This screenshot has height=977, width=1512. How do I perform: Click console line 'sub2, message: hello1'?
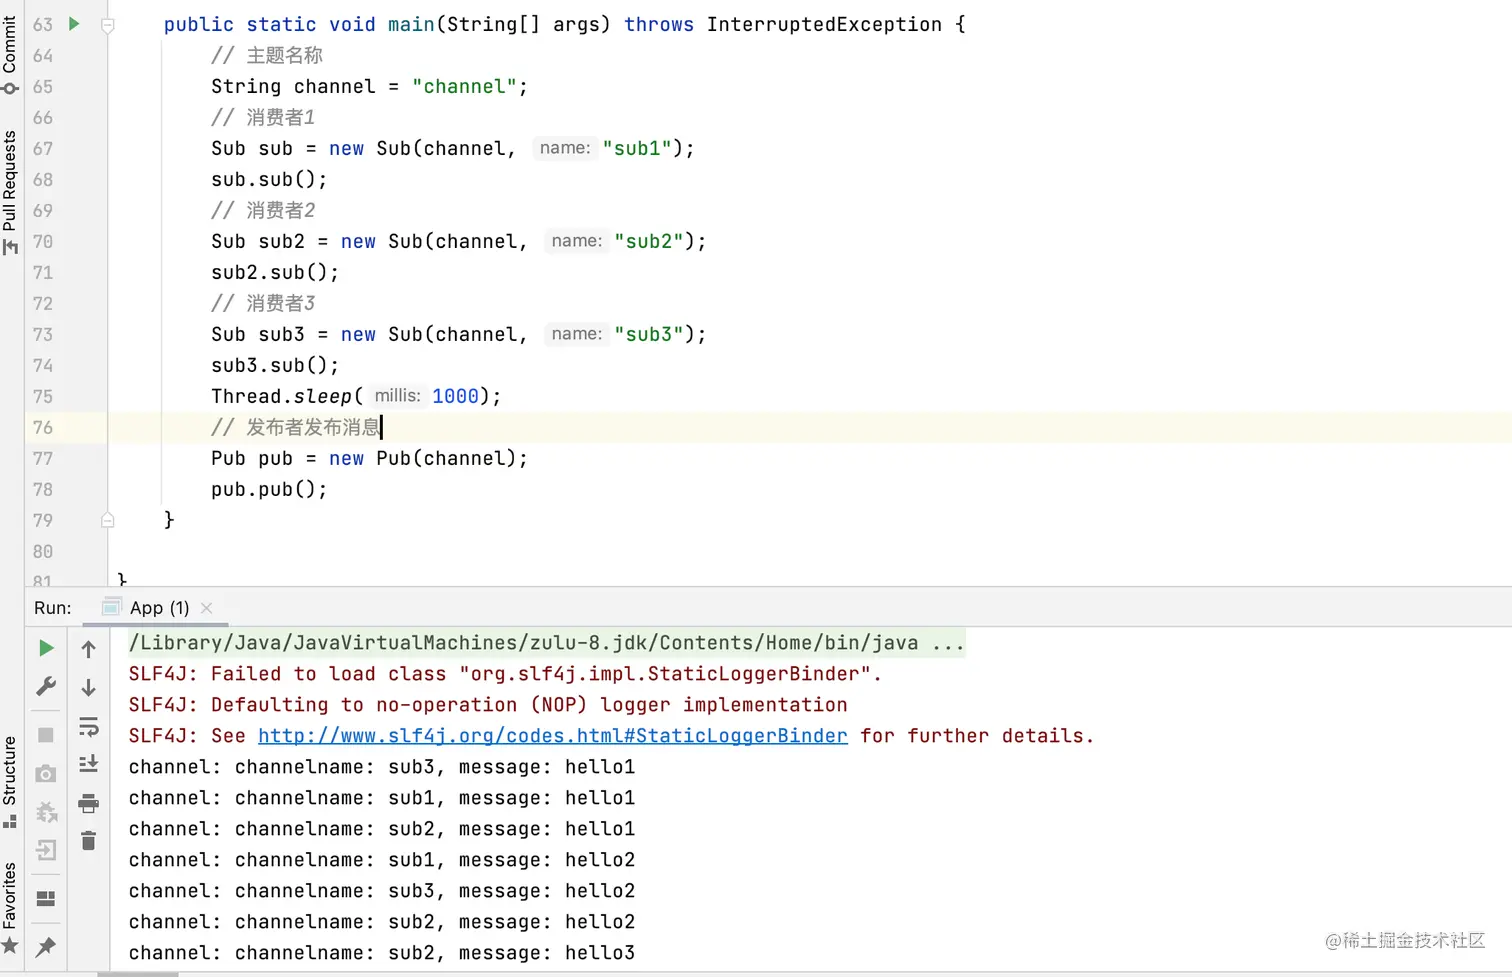pyautogui.click(x=382, y=829)
